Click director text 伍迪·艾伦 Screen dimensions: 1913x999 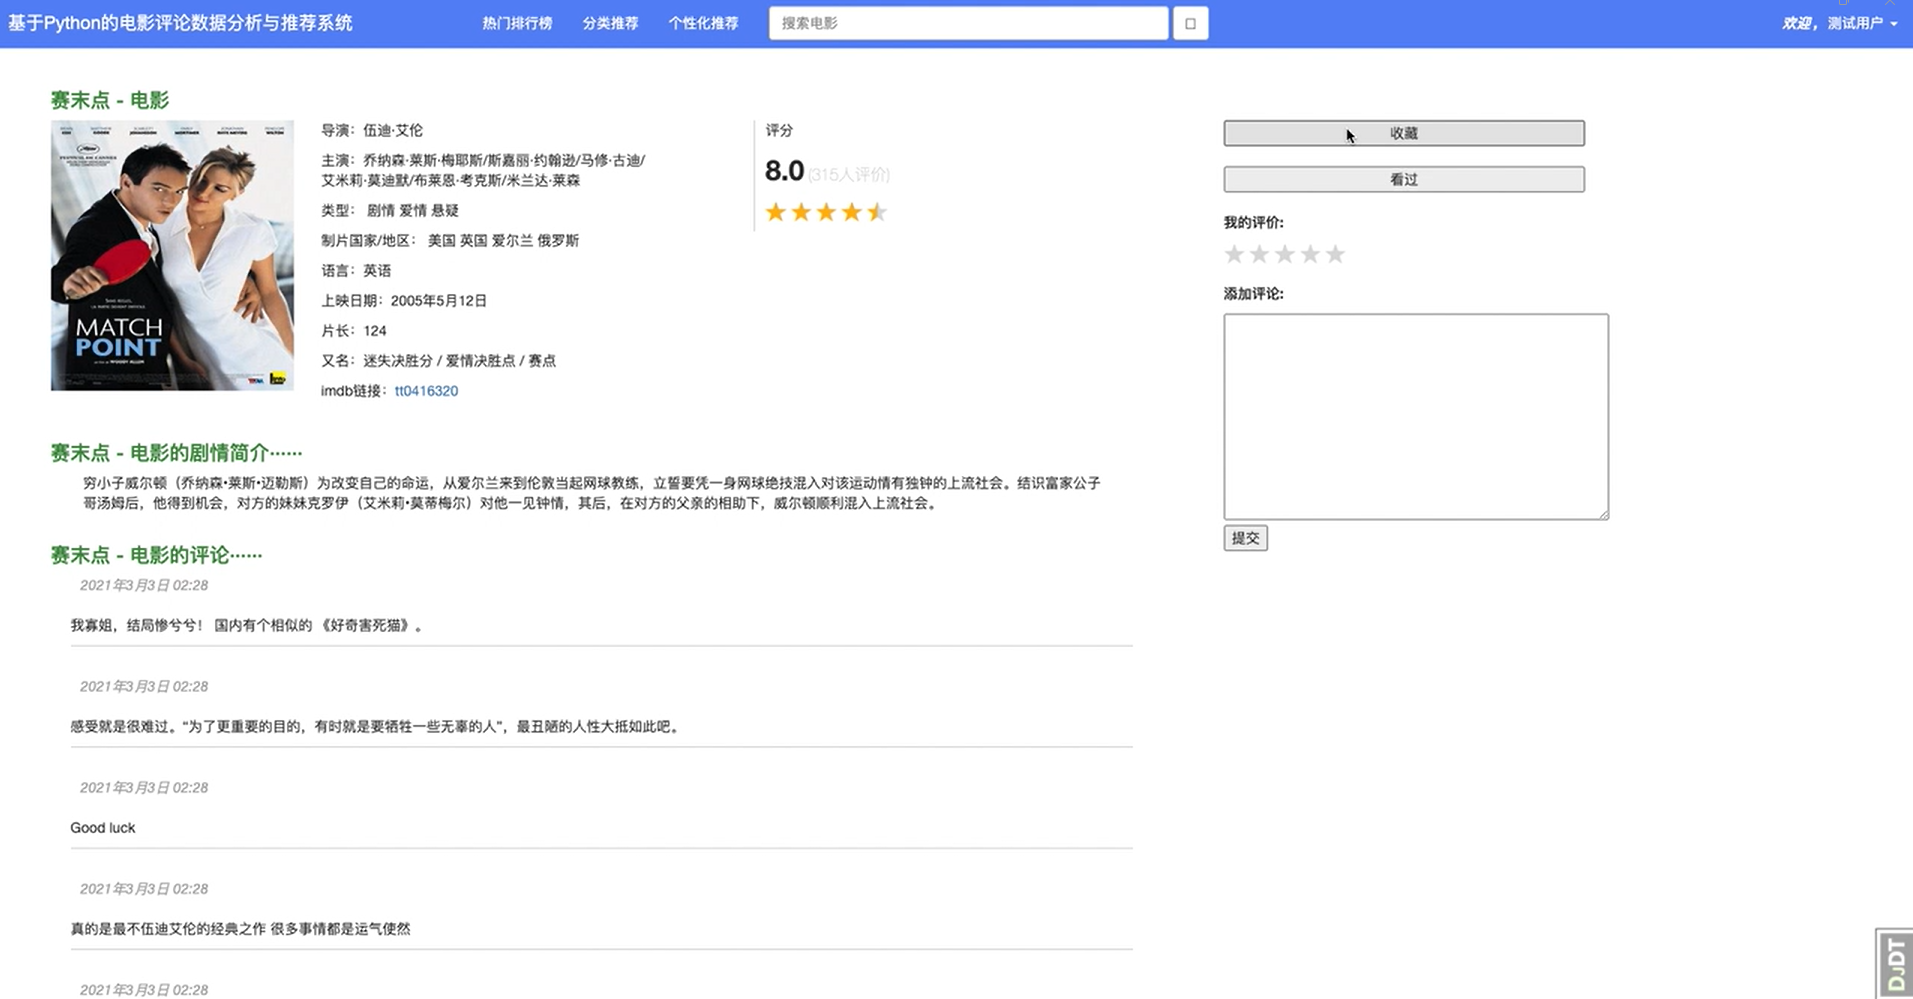[x=392, y=130]
